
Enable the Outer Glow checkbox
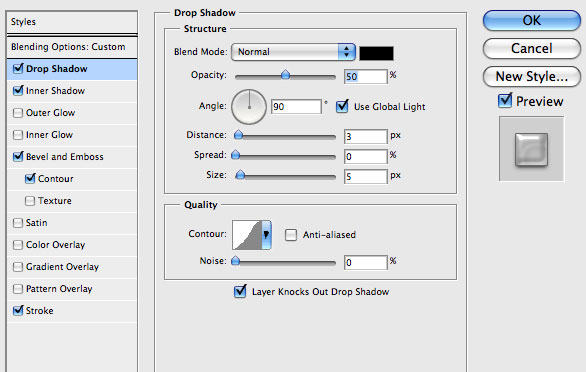(x=18, y=113)
